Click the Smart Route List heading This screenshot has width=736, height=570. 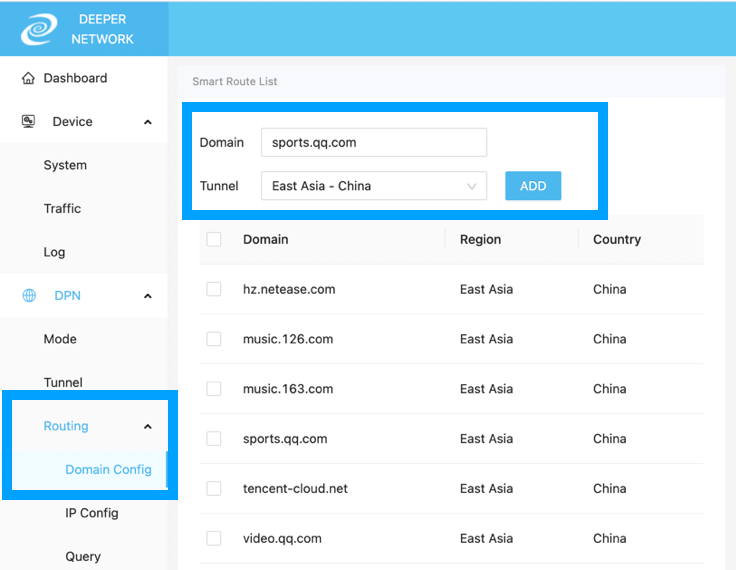235,81
